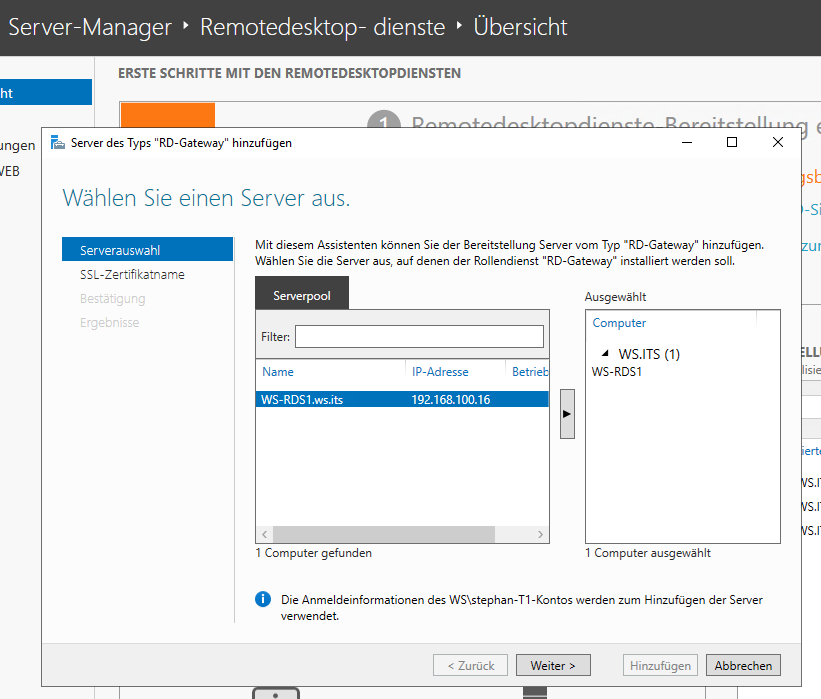Screen dimensions: 821x699
Task: Click the Weiter > button
Action: coord(553,665)
